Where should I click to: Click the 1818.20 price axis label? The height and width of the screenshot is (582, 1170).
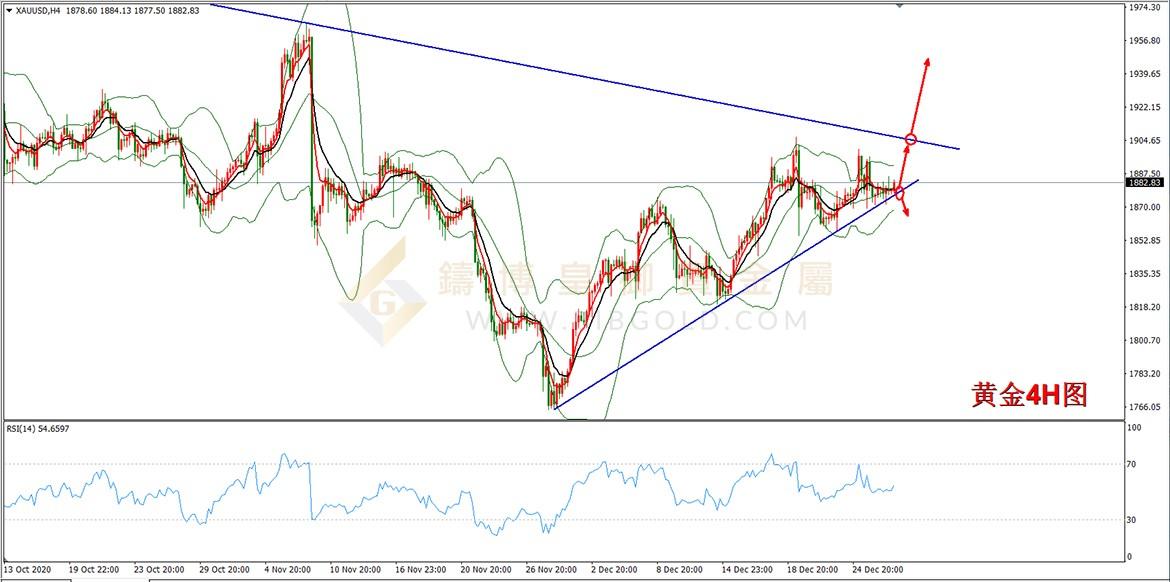(x=1145, y=307)
